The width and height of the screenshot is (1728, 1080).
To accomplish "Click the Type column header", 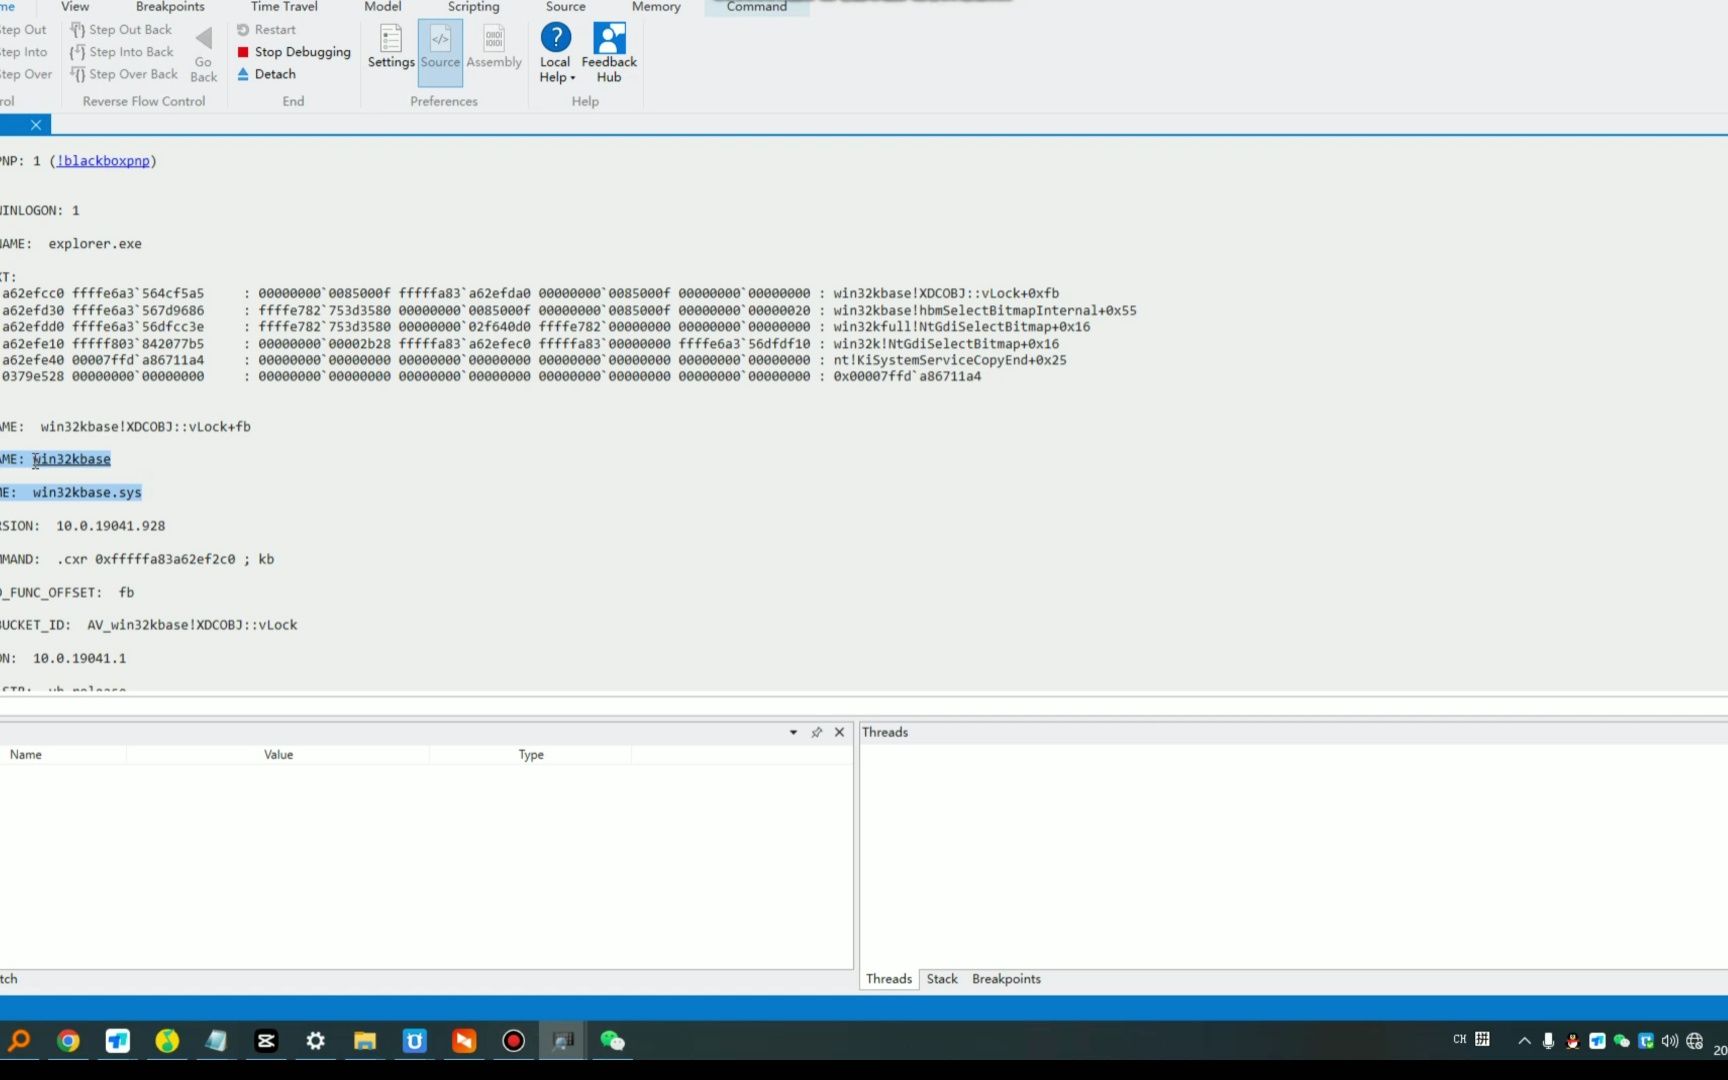I will 531,755.
